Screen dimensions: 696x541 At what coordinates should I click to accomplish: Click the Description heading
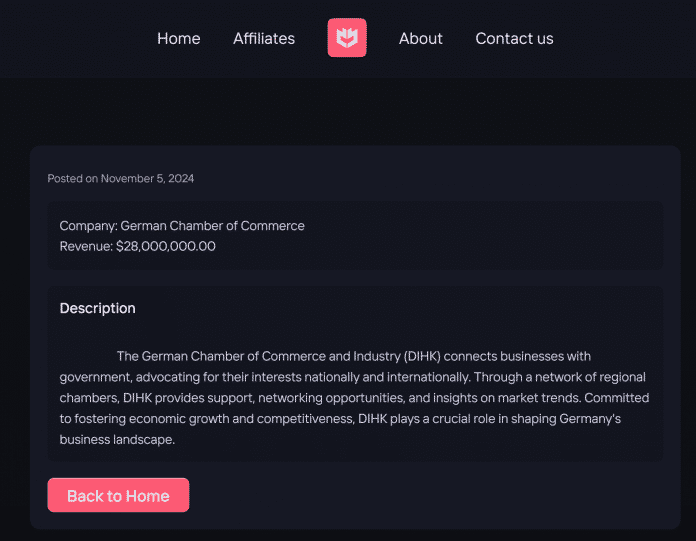97,308
